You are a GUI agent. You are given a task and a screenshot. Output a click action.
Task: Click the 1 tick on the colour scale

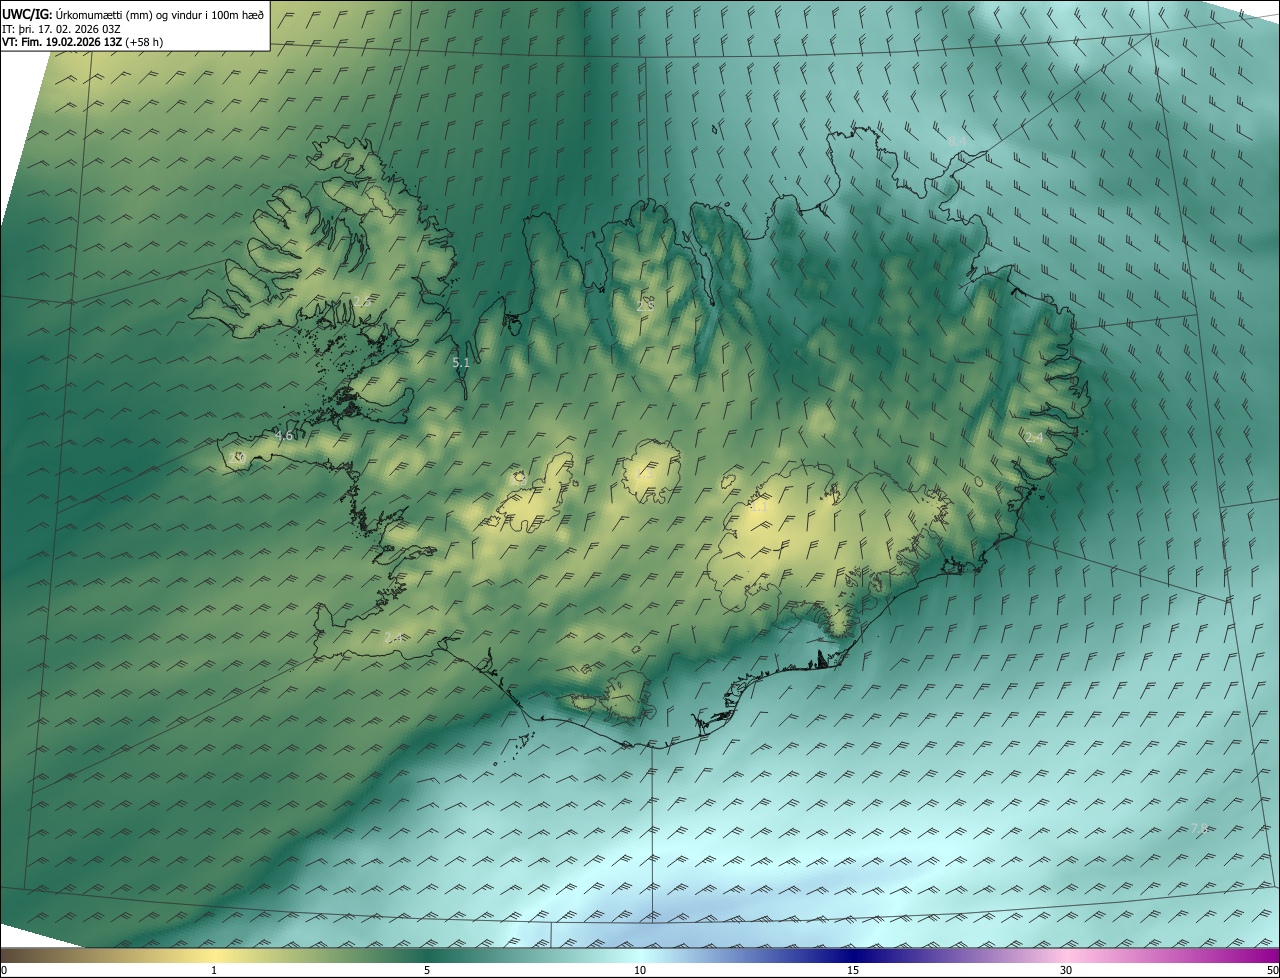[214, 971]
